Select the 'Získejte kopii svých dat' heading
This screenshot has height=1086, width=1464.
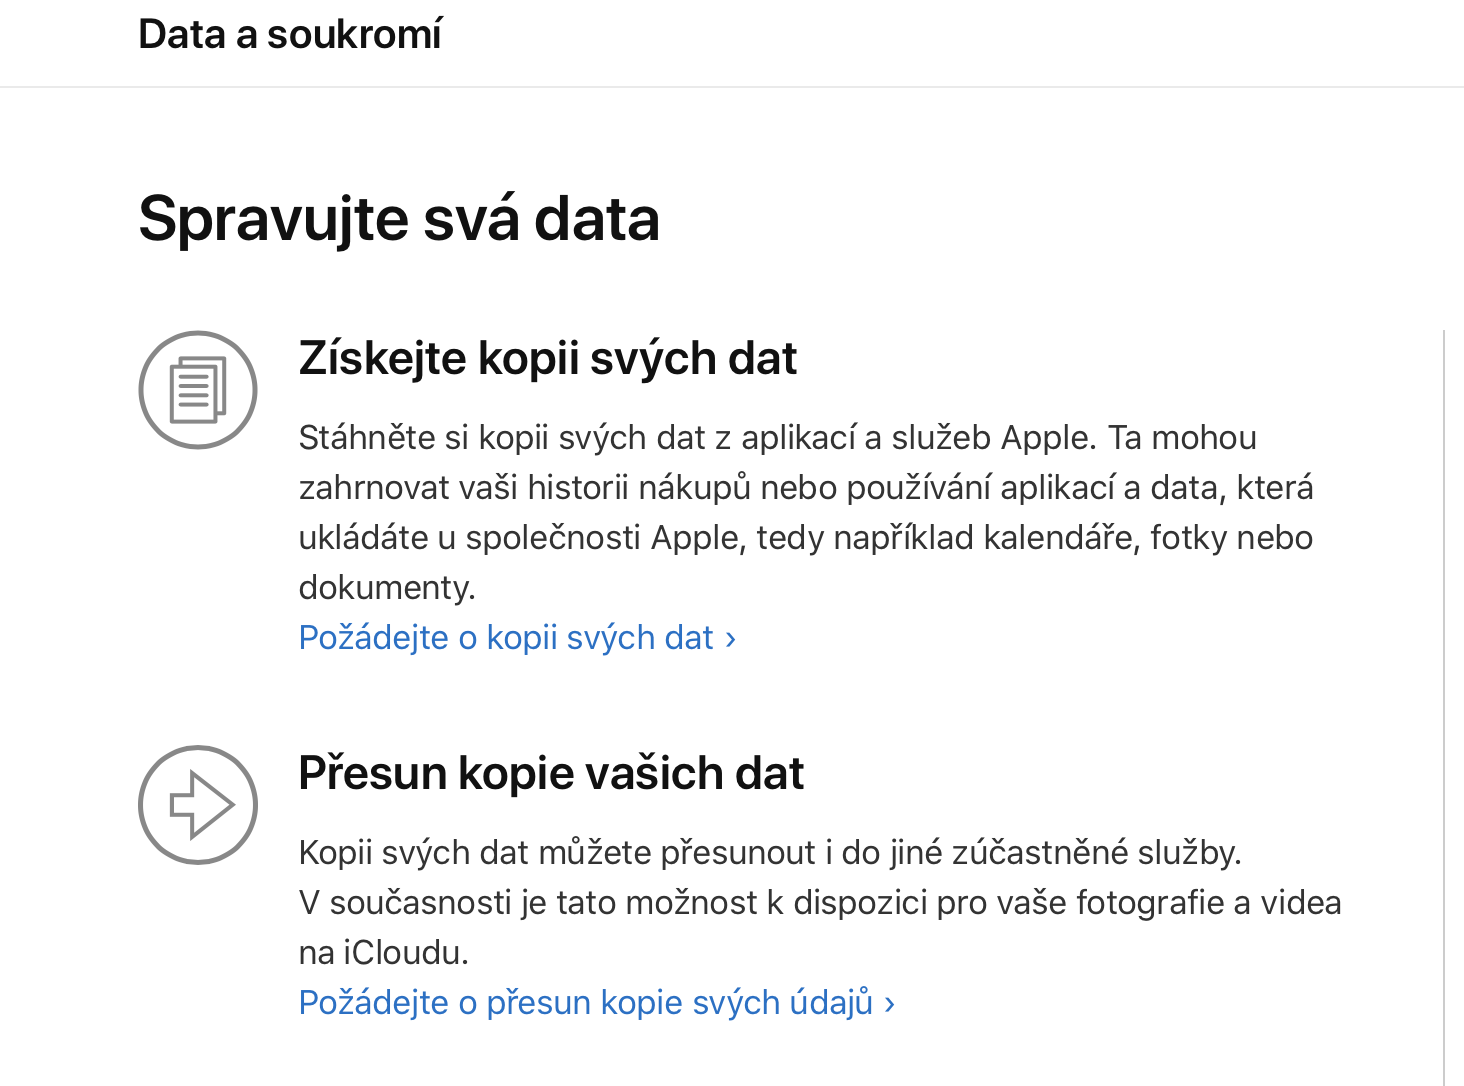[x=547, y=358]
